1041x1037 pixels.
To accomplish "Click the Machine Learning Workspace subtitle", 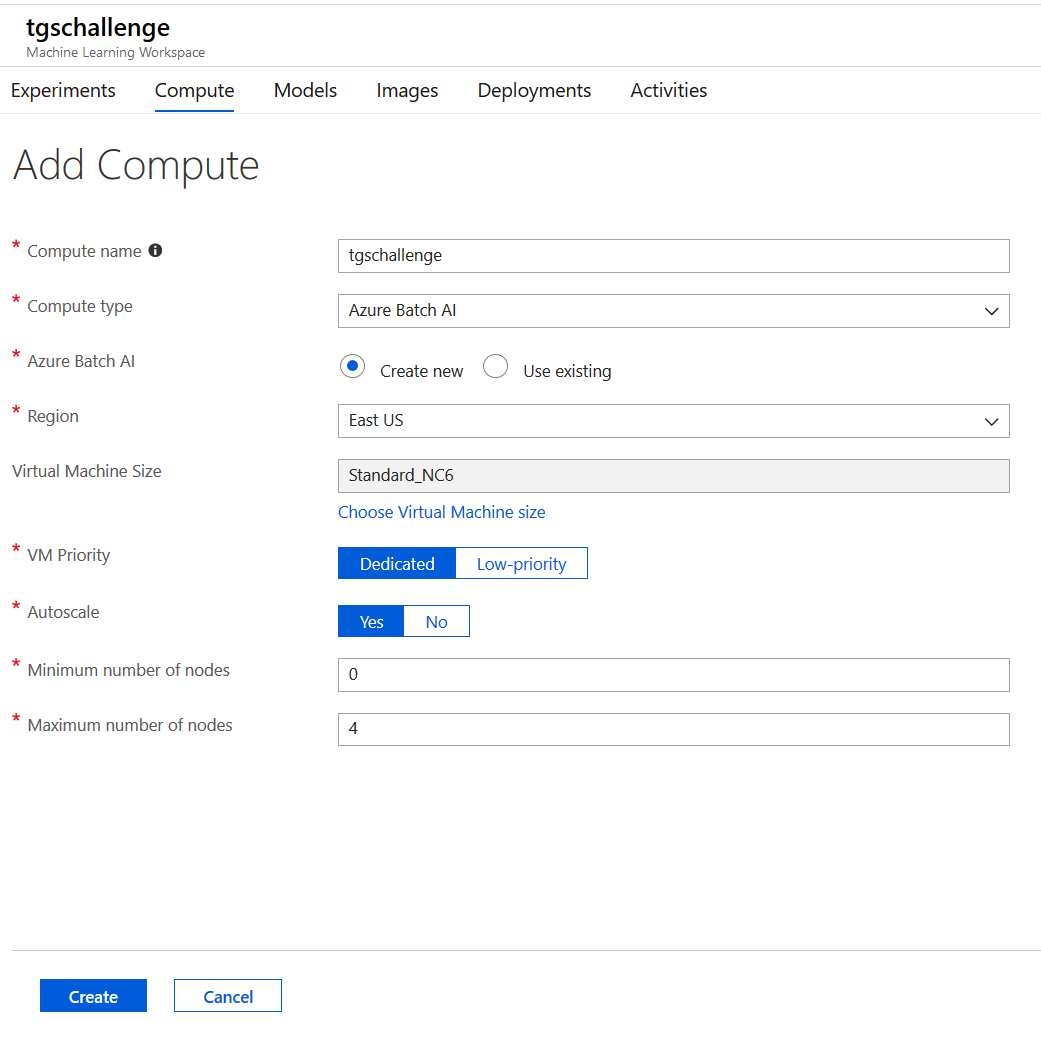I will [116, 52].
